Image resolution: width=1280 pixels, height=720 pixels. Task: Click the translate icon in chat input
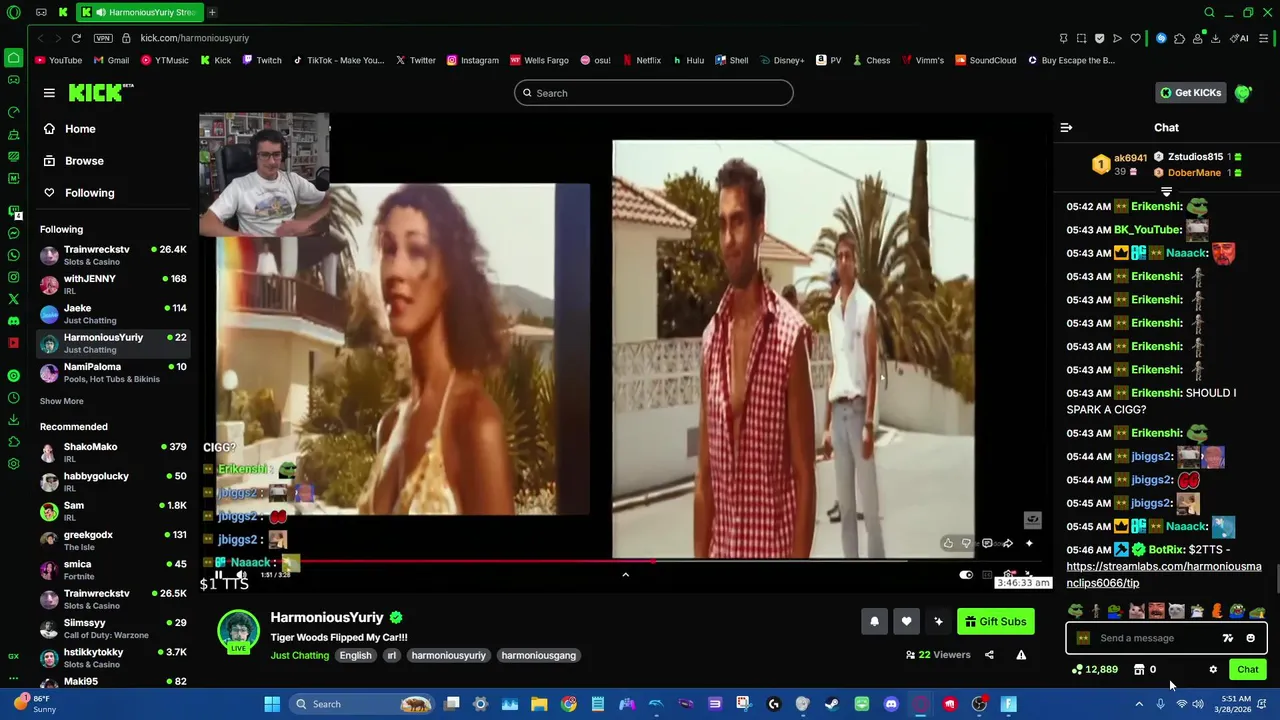1228,638
